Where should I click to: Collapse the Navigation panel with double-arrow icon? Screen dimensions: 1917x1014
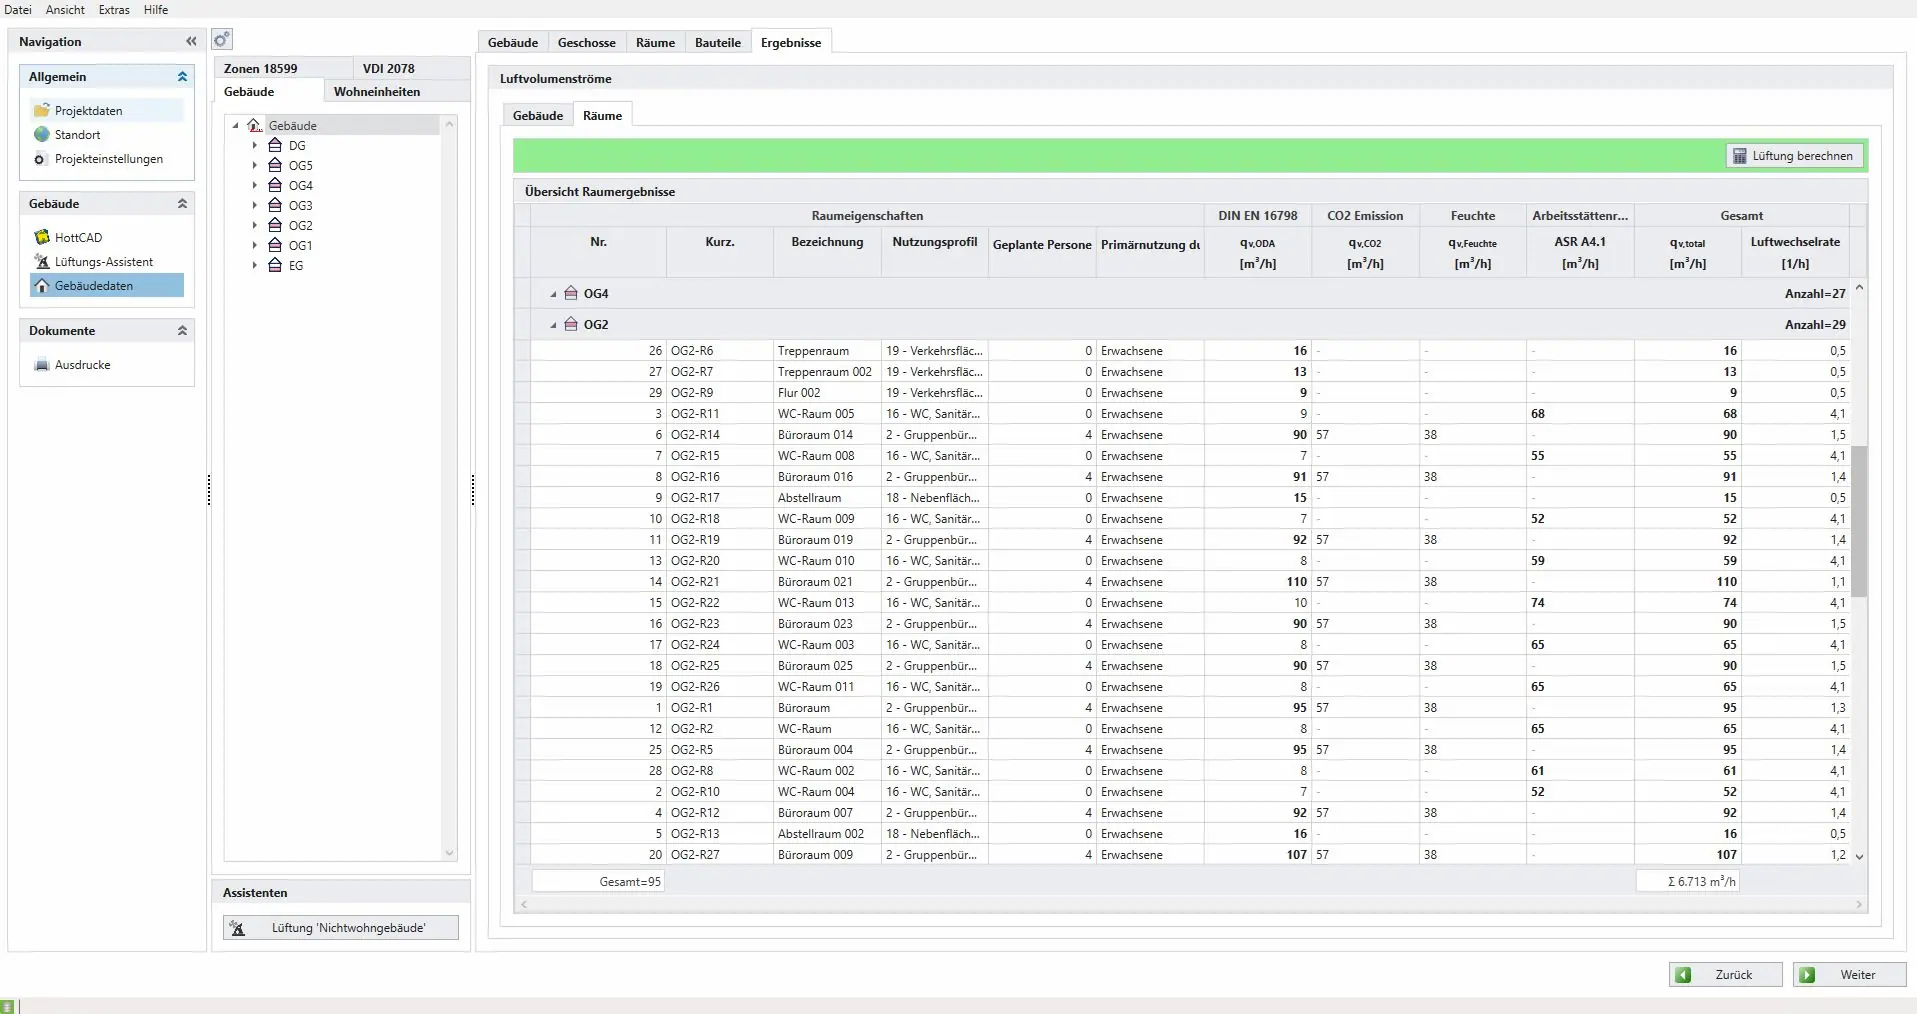tap(191, 41)
